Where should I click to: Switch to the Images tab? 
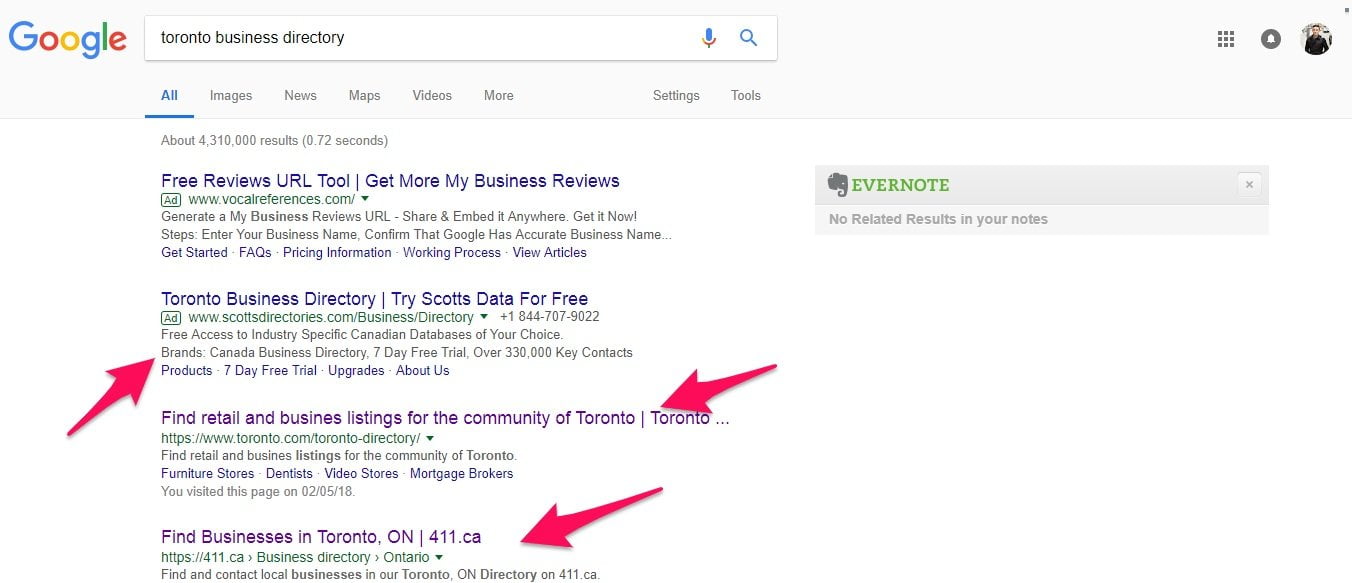pos(231,96)
